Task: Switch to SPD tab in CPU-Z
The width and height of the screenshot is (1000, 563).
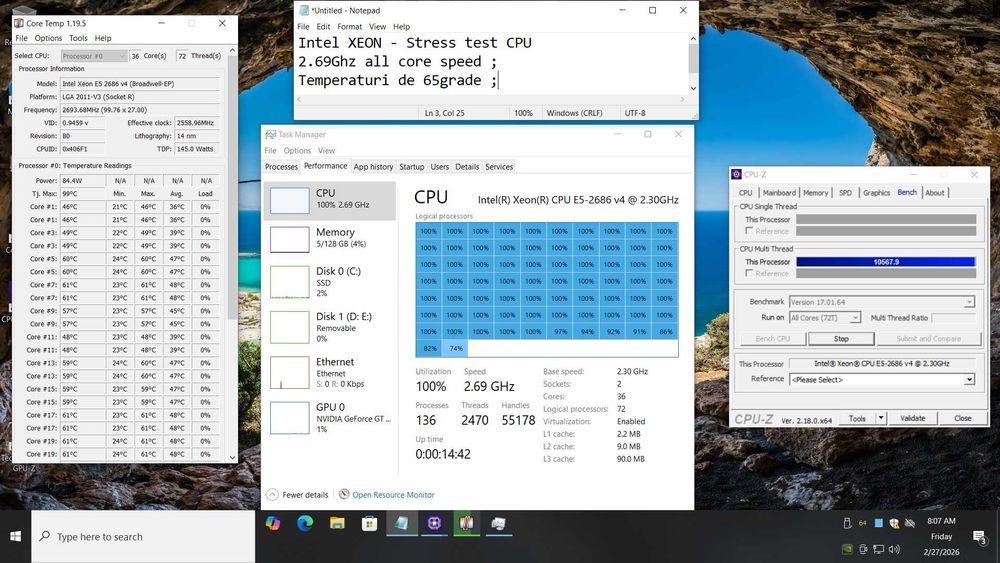Action: click(845, 193)
